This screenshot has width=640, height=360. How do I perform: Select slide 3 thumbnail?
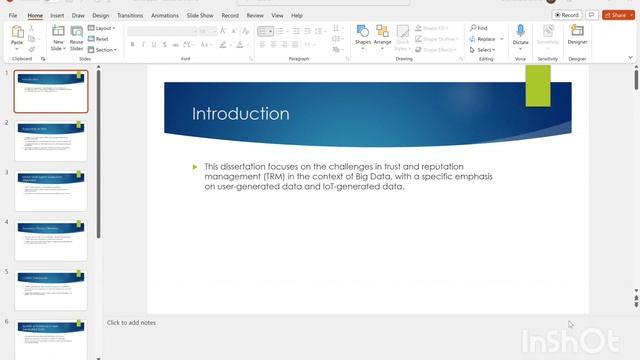[x=51, y=191]
